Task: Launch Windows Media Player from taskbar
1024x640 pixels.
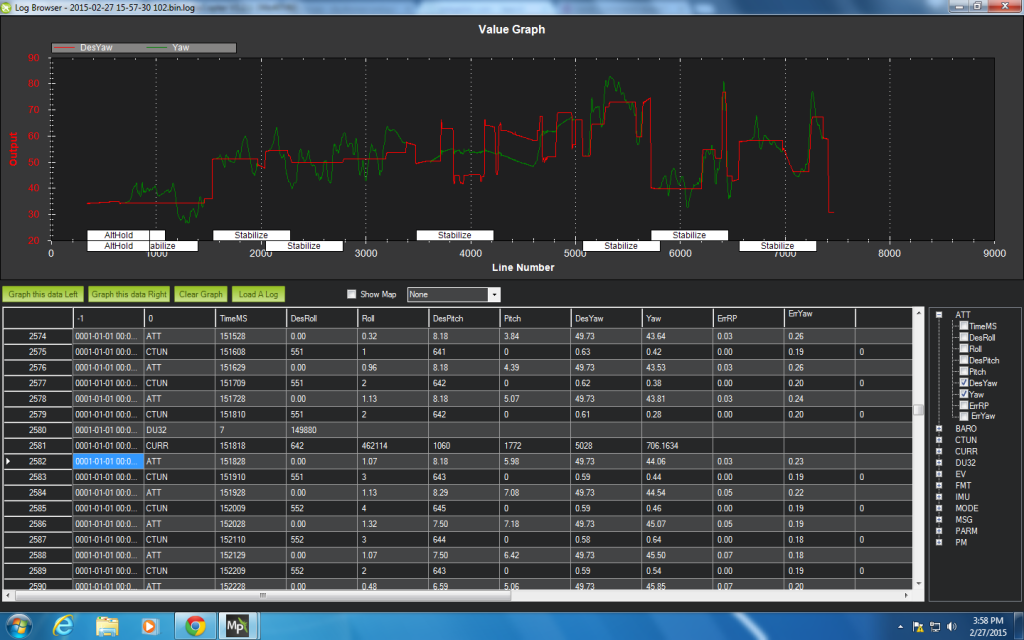Action: 151,626
